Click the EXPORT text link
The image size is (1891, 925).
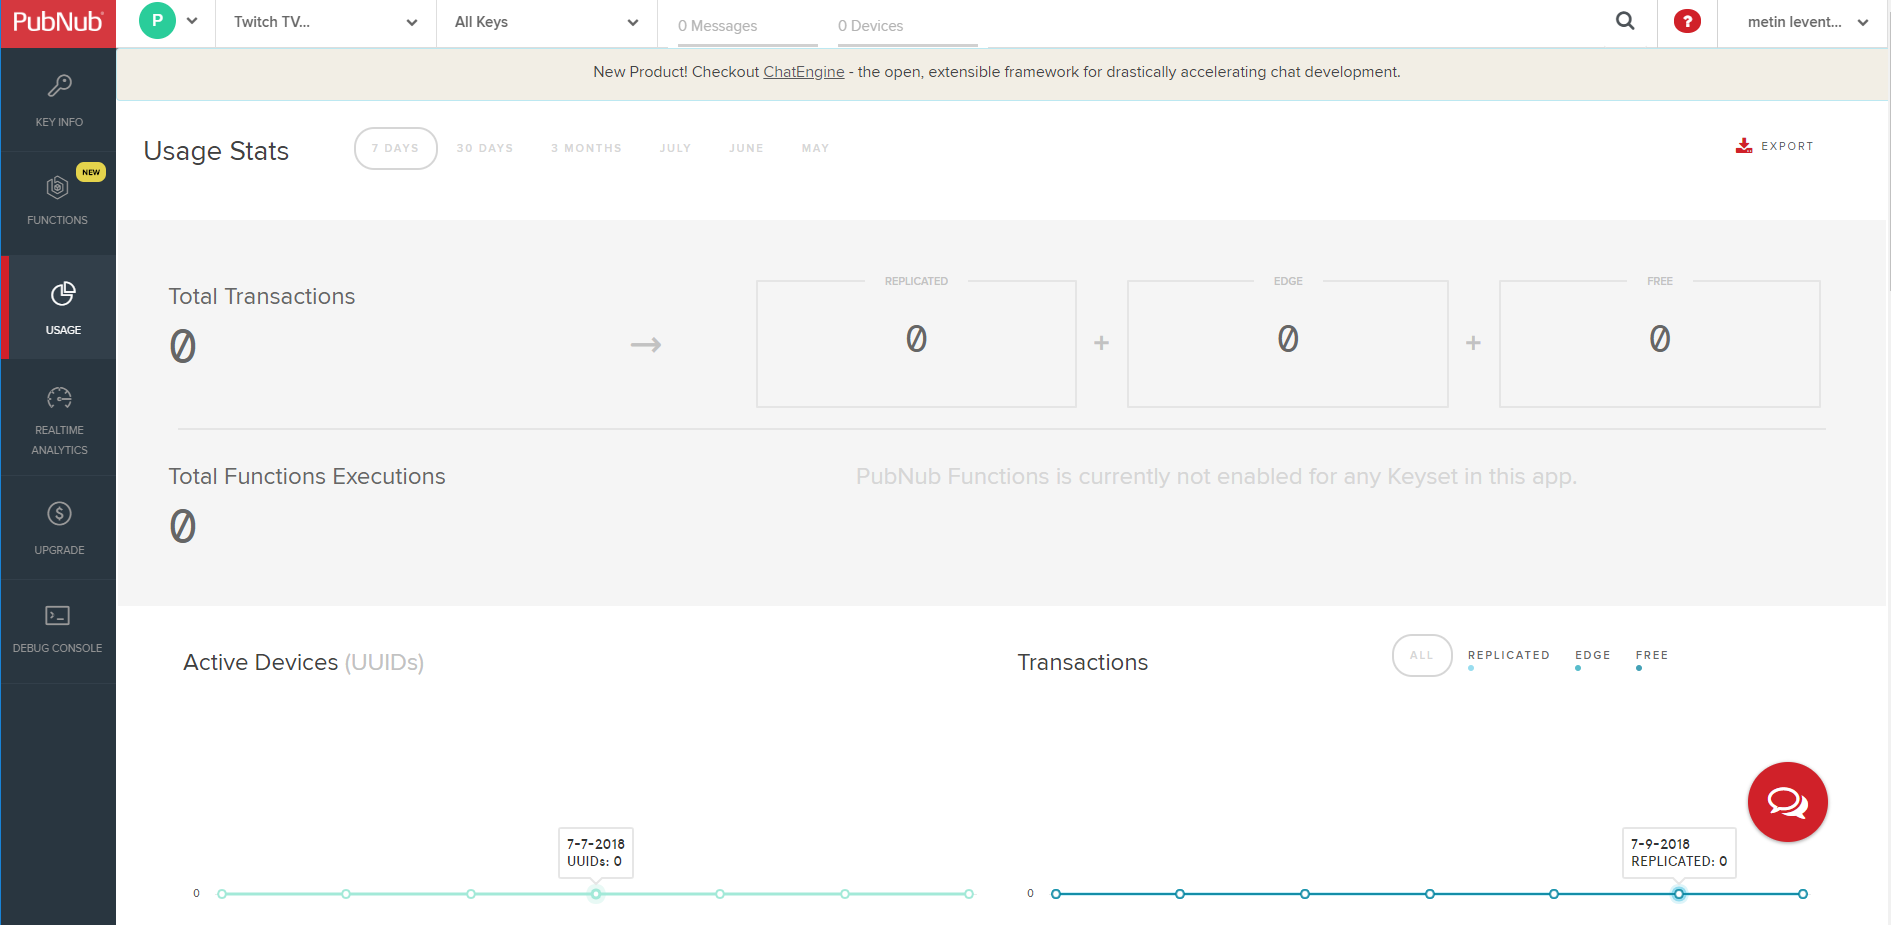point(1787,146)
